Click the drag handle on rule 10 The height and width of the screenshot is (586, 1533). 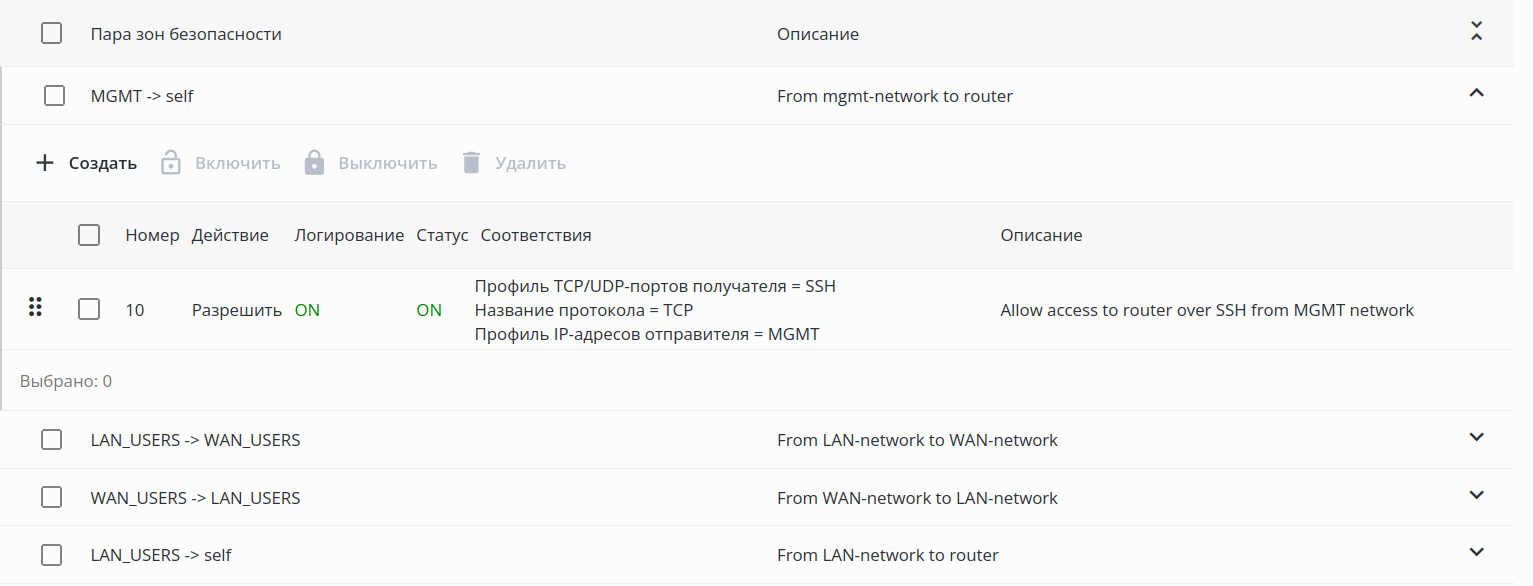pos(36,308)
